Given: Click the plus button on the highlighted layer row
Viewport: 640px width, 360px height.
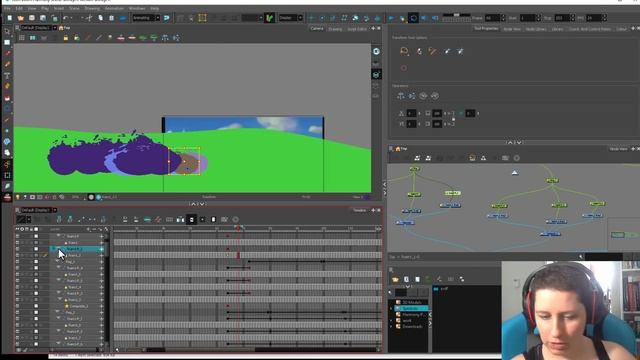Looking at the screenshot, I should pos(101,249).
